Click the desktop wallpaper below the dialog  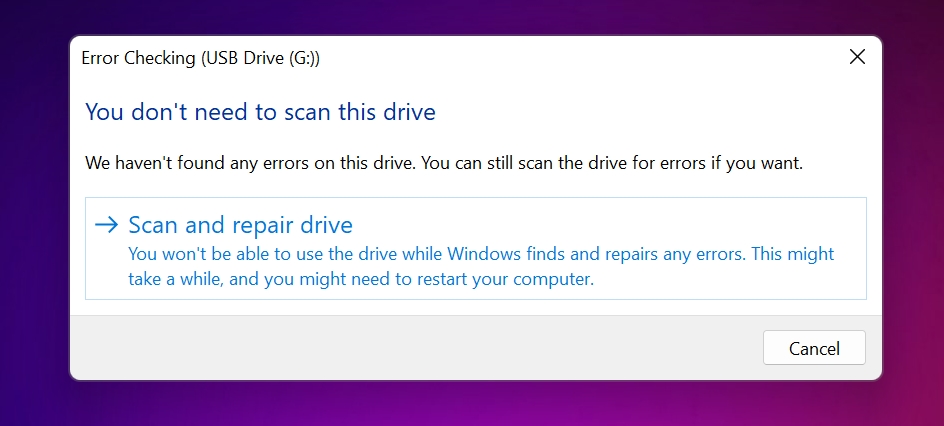click(x=470, y=404)
